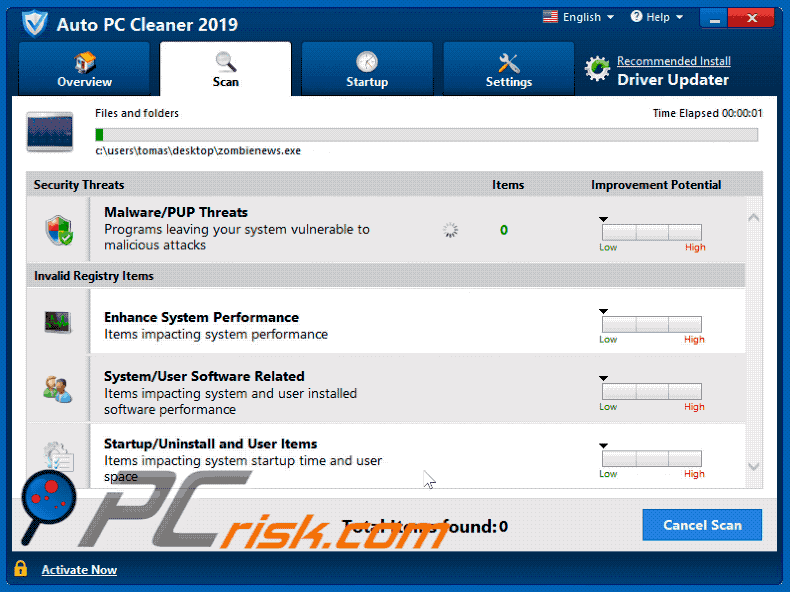Click the Security Threats column header
This screenshot has width=790, height=592.
pos(79,185)
